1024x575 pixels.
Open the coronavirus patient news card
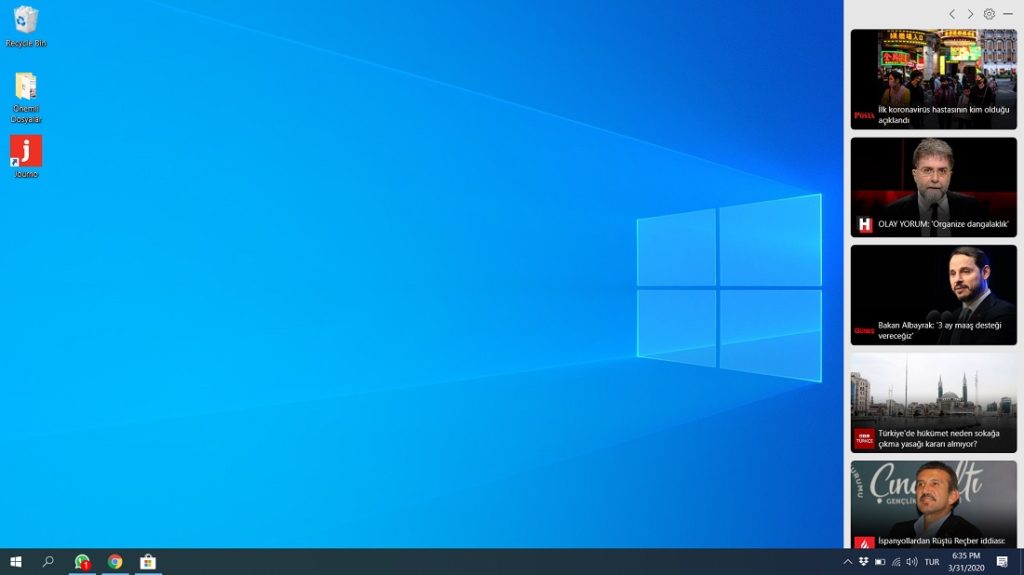point(933,79)
